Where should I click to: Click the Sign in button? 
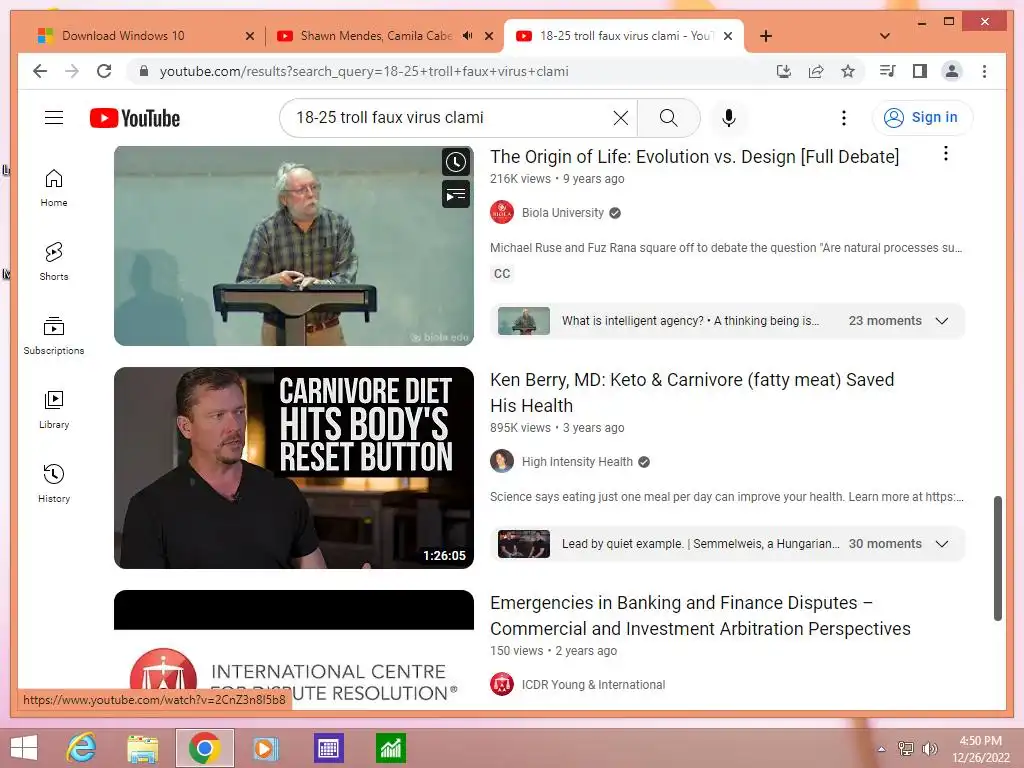point(921,118)
